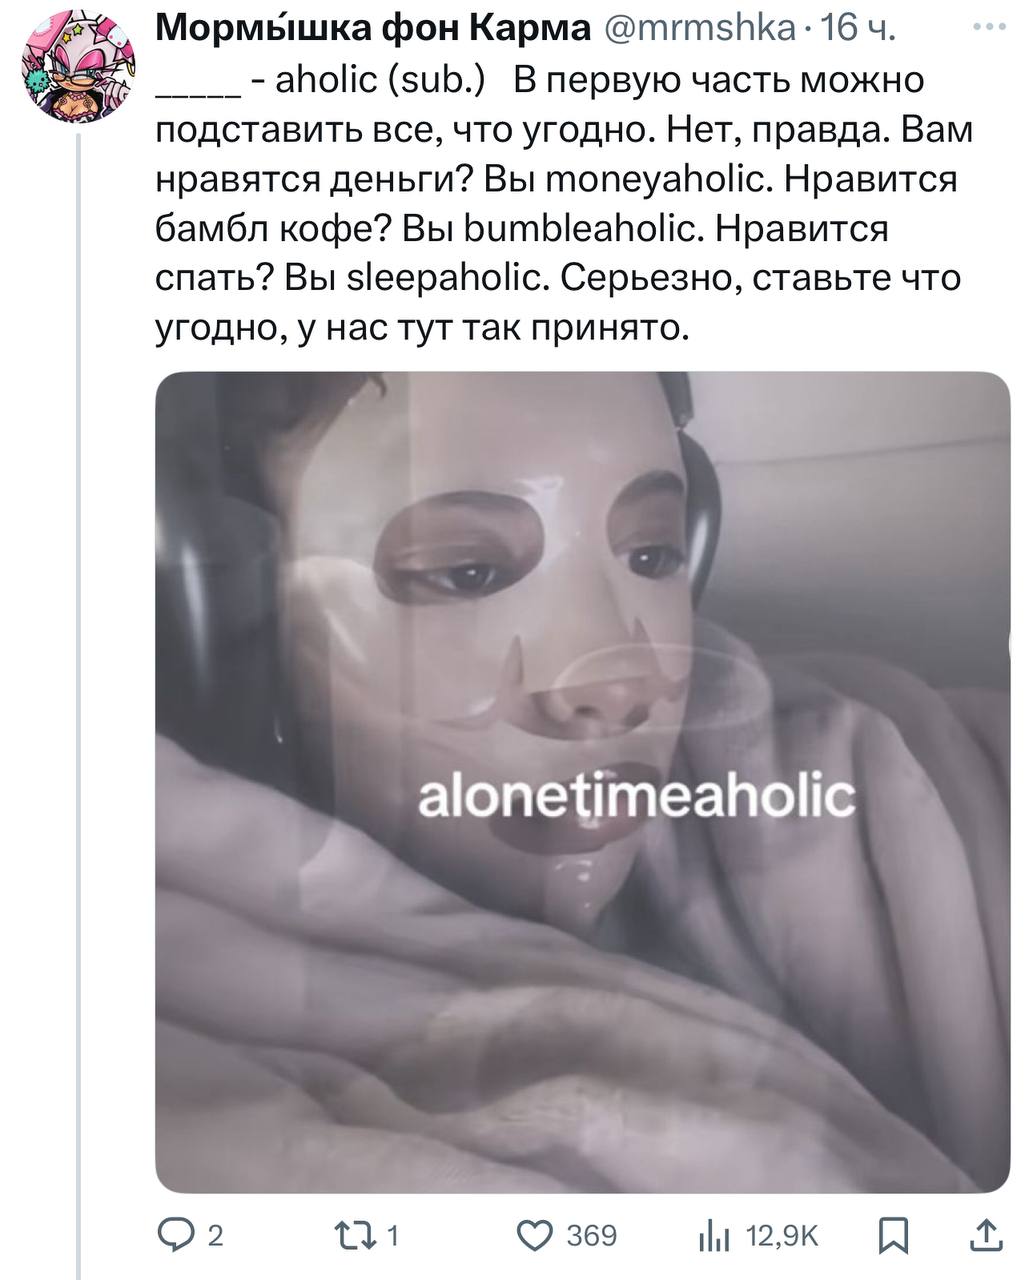Click the alonetimeaholic caption on image
Screen dimensions: 1033x1280
point(636,797)
